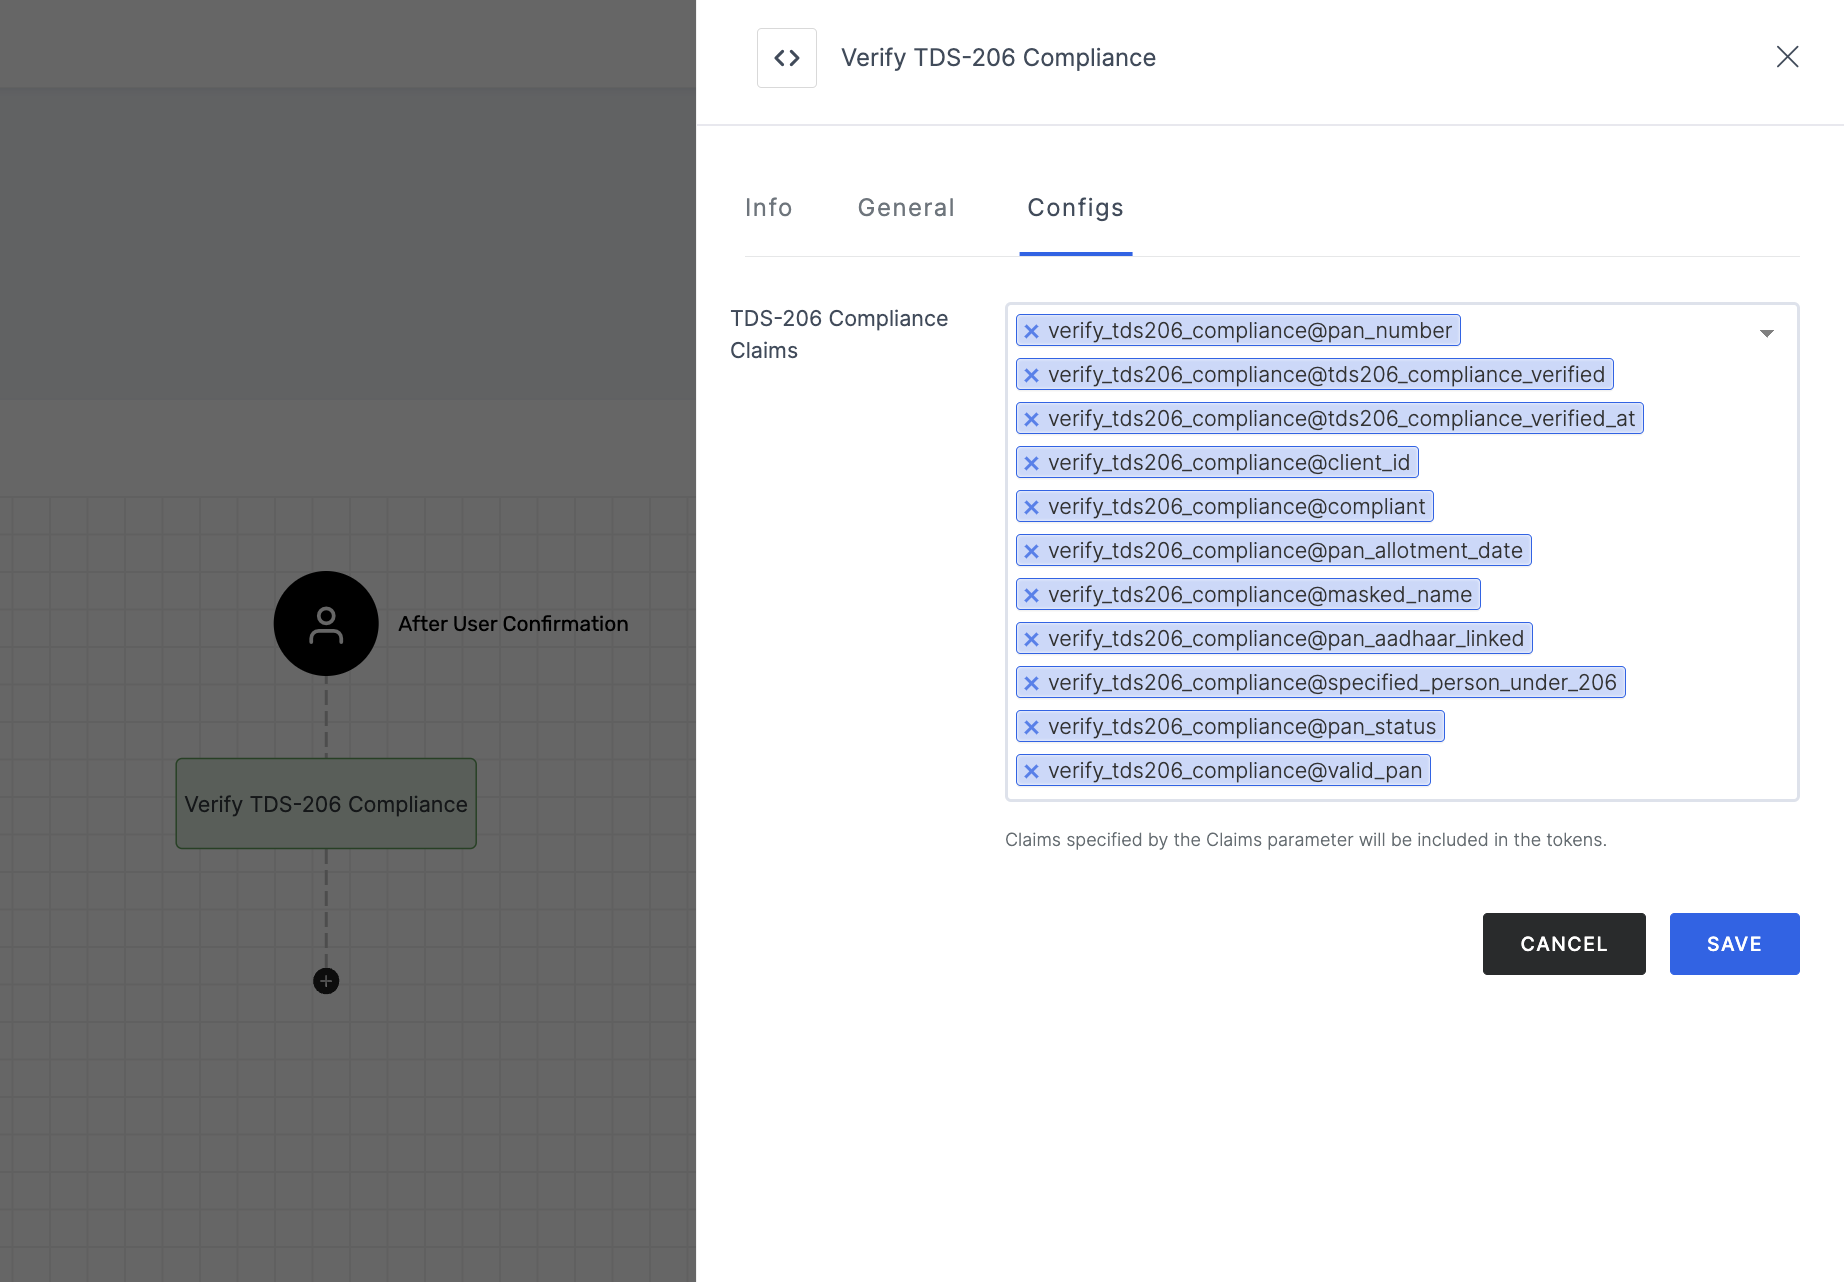Remove the pan_aadhaar_linked claim tag
The image size is (1844, 1282).
click(x=1031, y=639)
